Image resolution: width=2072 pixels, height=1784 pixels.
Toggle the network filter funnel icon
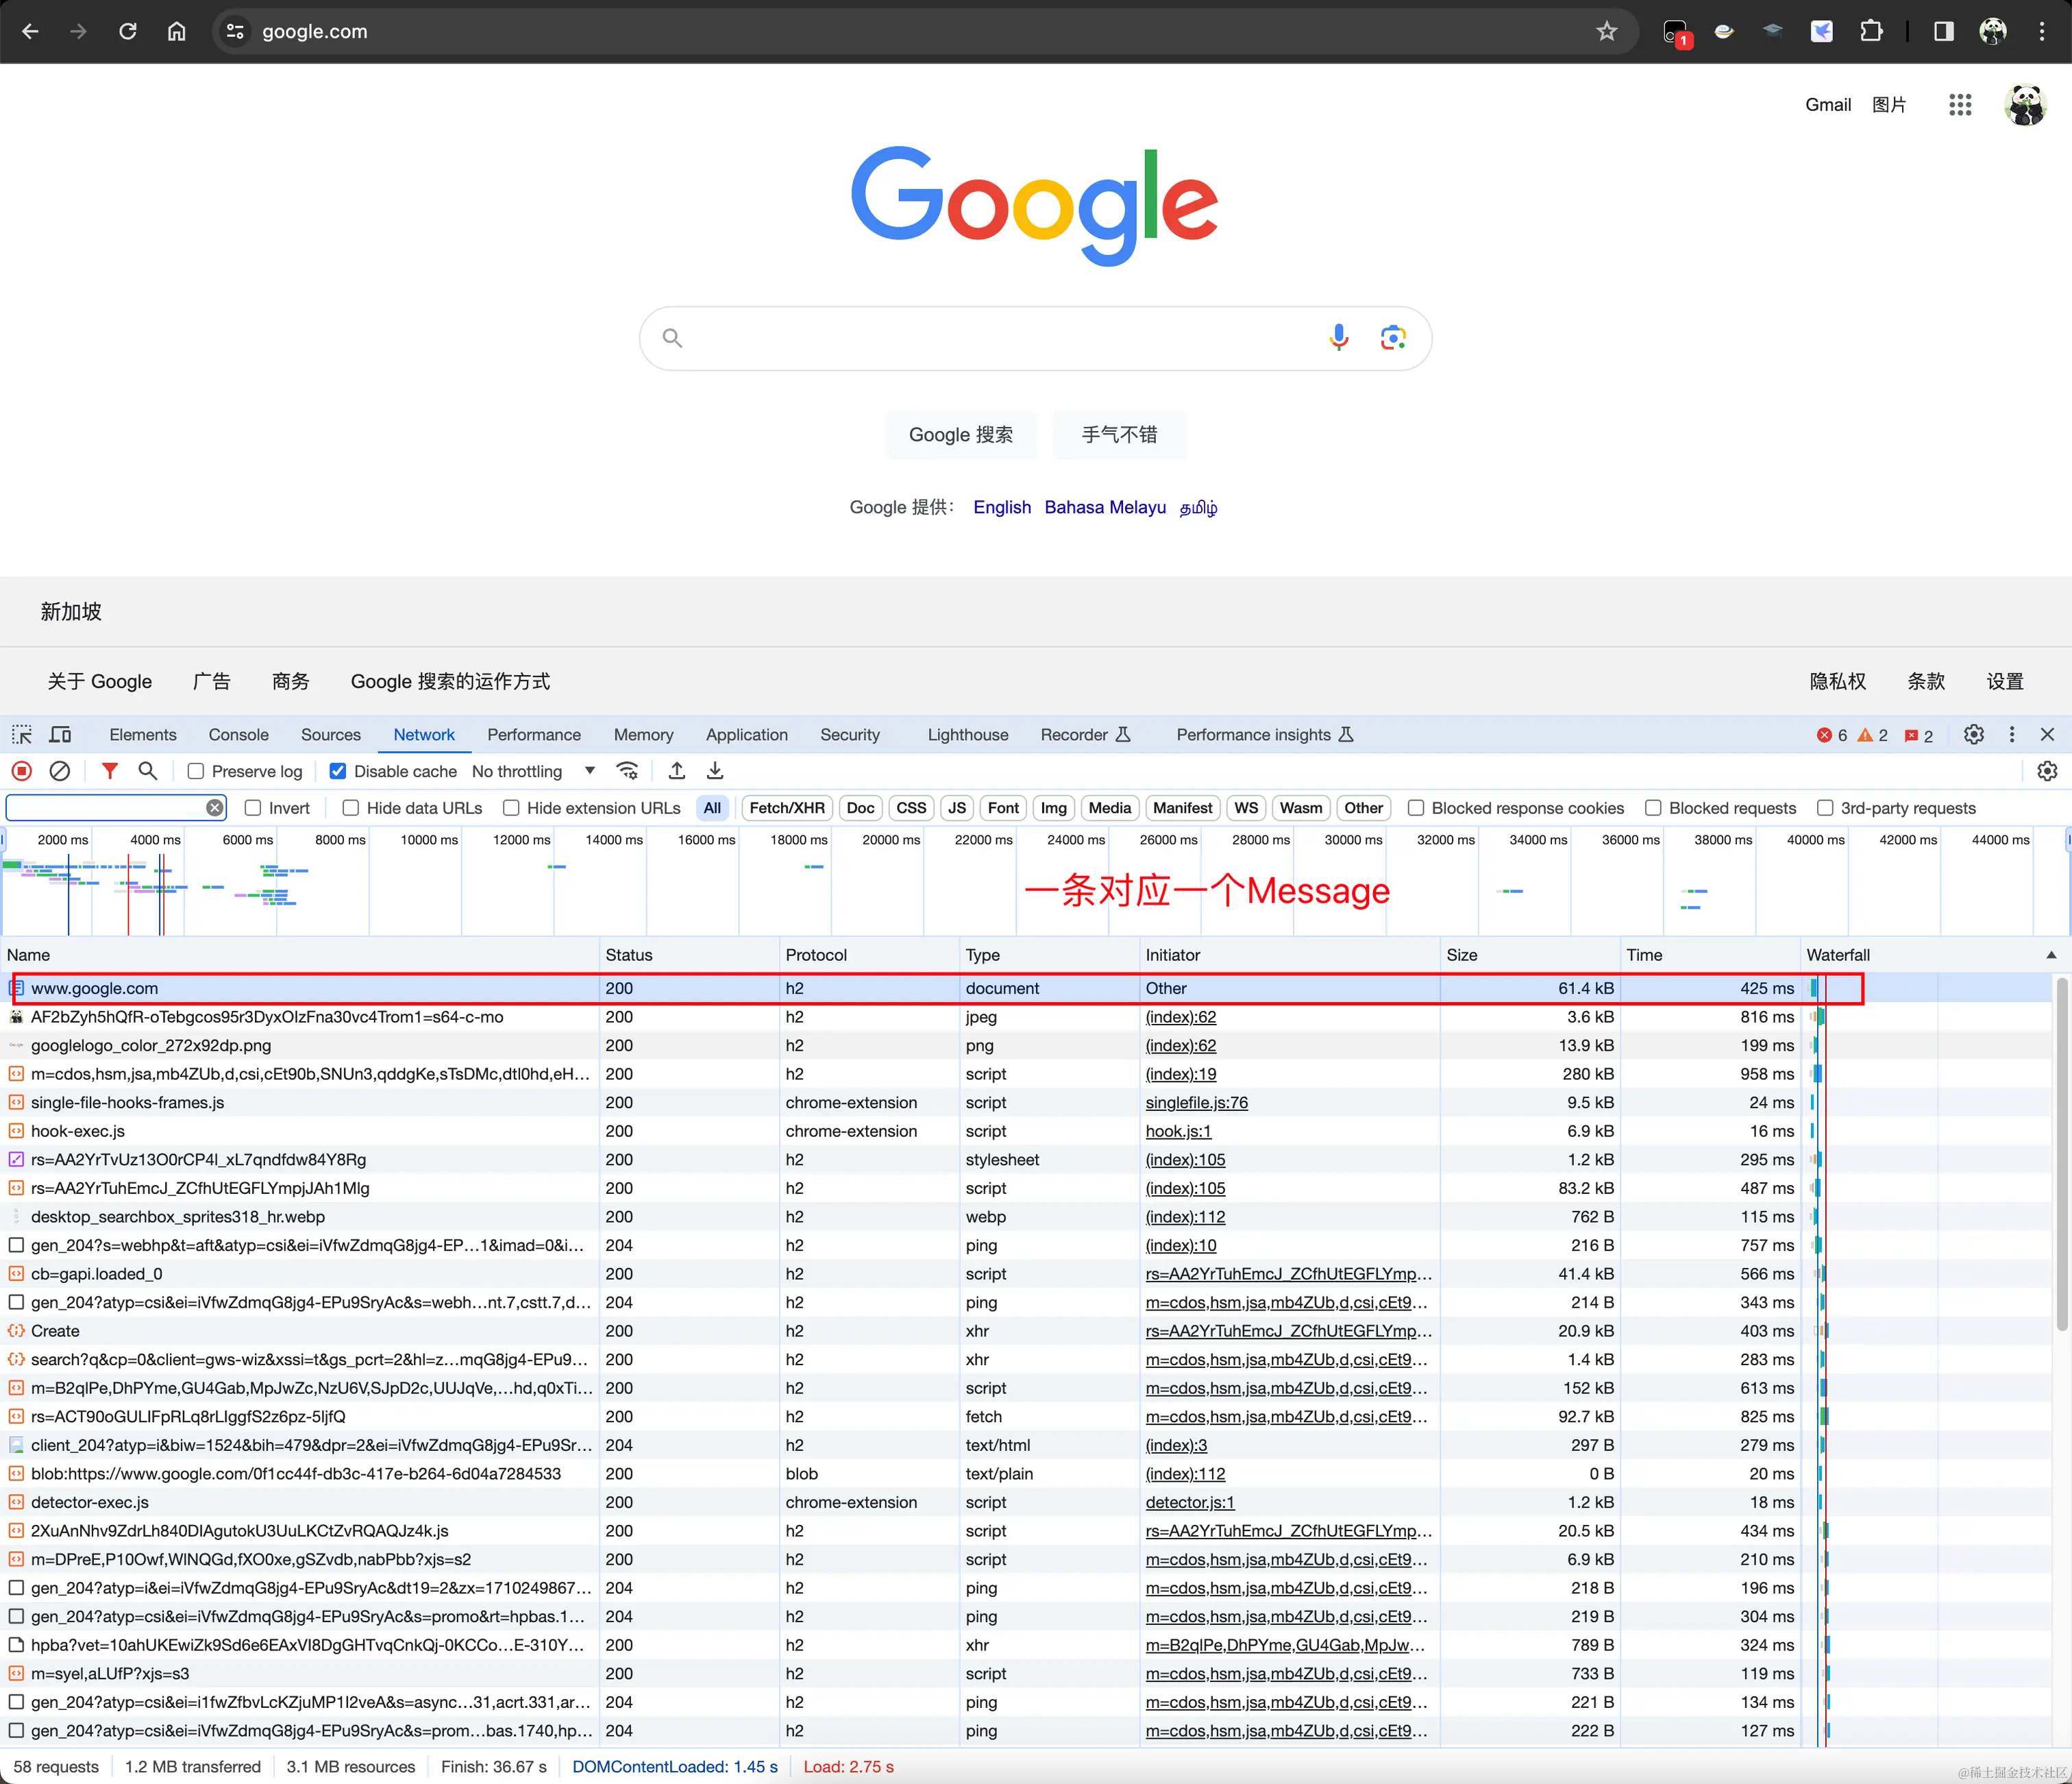click(x=110, y=771)
